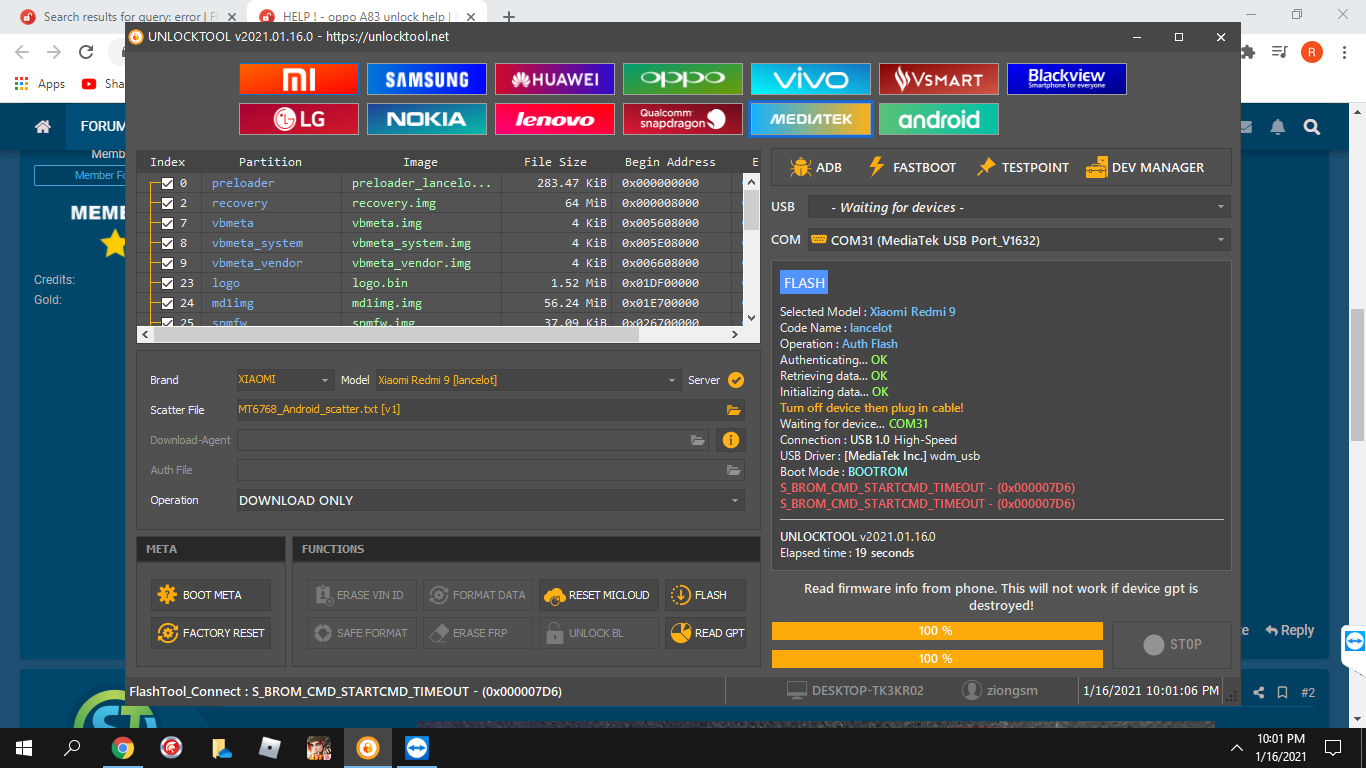Uncheck the md1img partition checkbox

pos(167,303)
